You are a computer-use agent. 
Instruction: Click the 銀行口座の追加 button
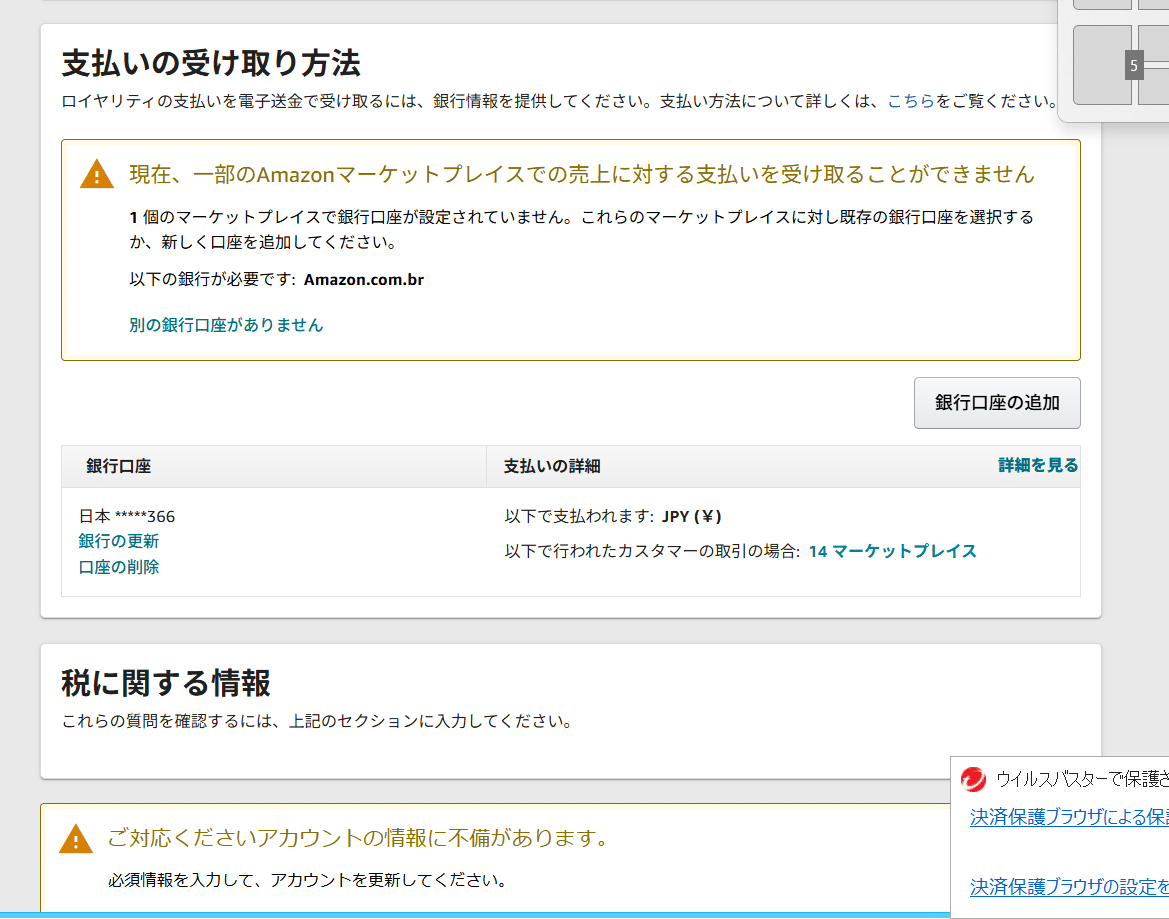[x=997, y=403]
